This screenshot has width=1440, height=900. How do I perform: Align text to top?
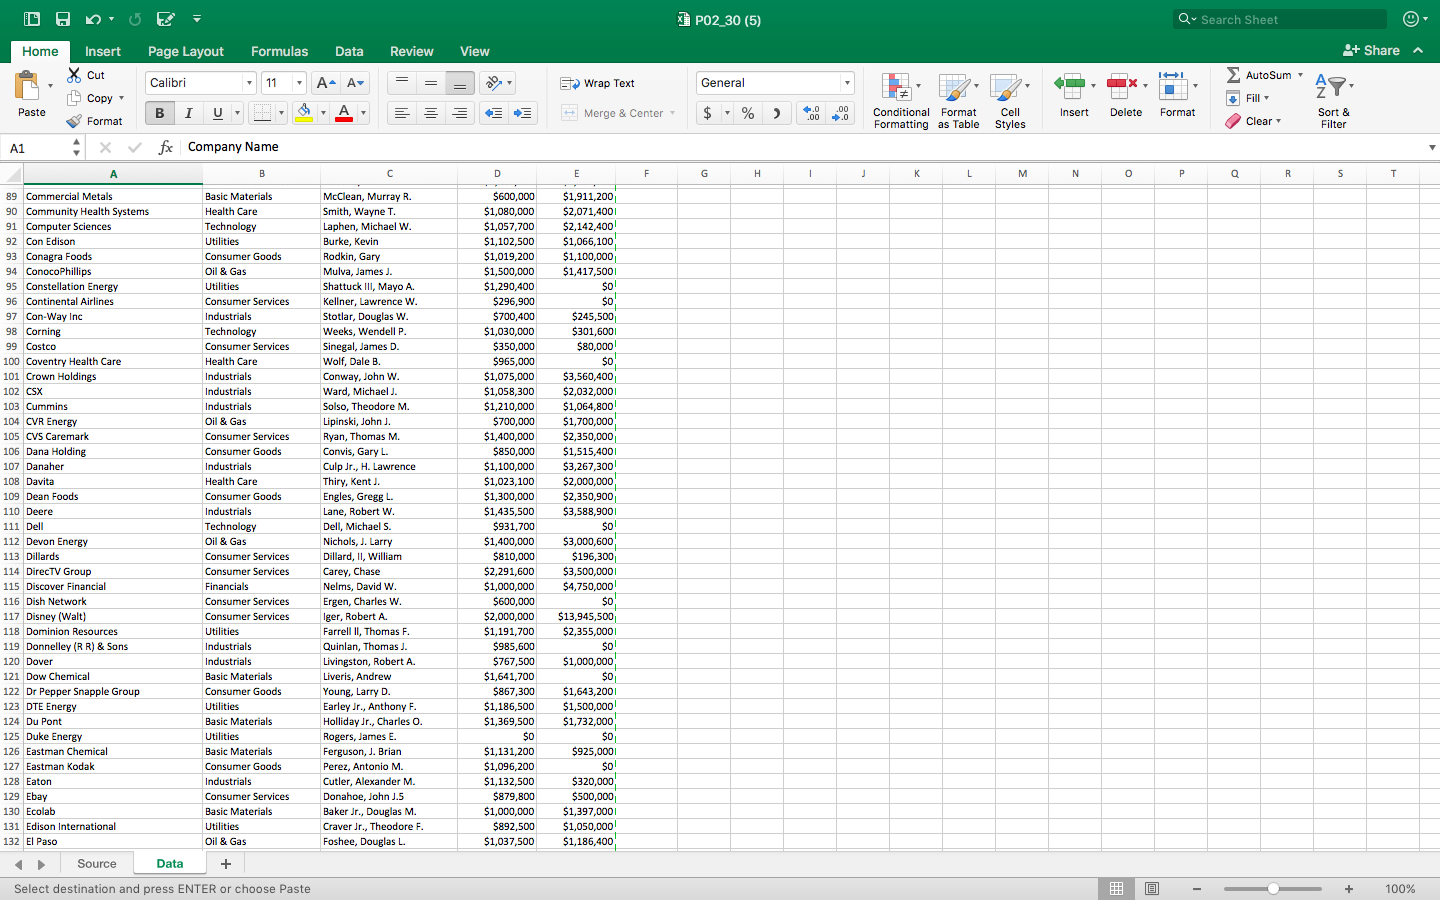(x=402, y=83)
